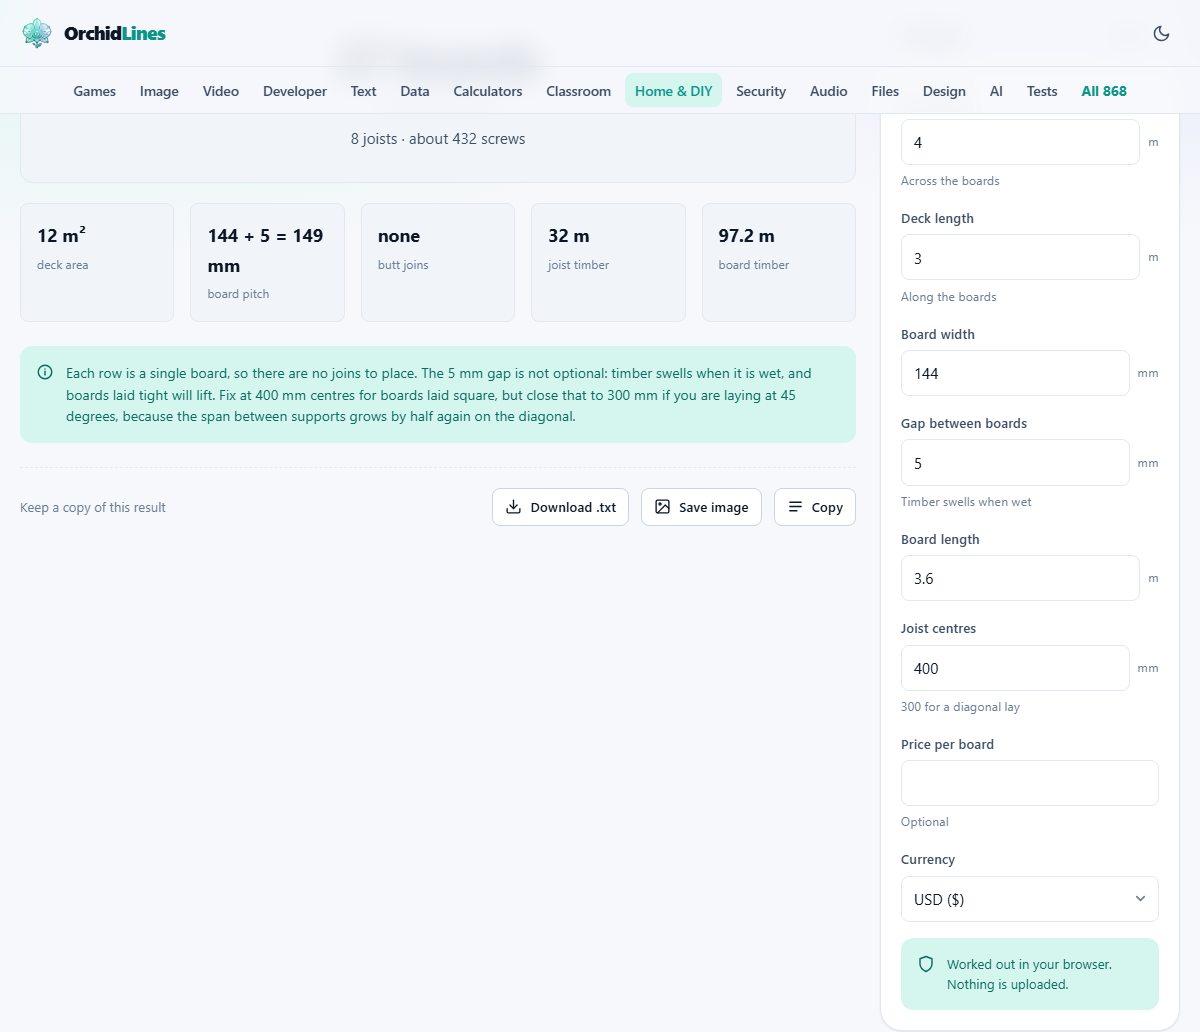Click the 144 + 5 = 149 mm board pitch card
1200x1032 pixels.
[267, 262]
